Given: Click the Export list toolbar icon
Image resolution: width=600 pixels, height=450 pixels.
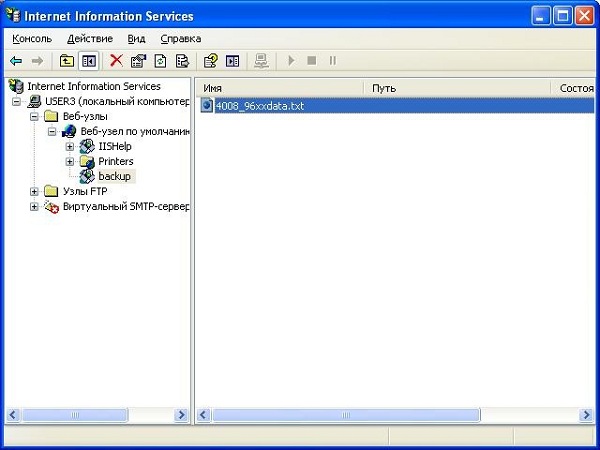Looking at the screenshot, I should 182,61.
